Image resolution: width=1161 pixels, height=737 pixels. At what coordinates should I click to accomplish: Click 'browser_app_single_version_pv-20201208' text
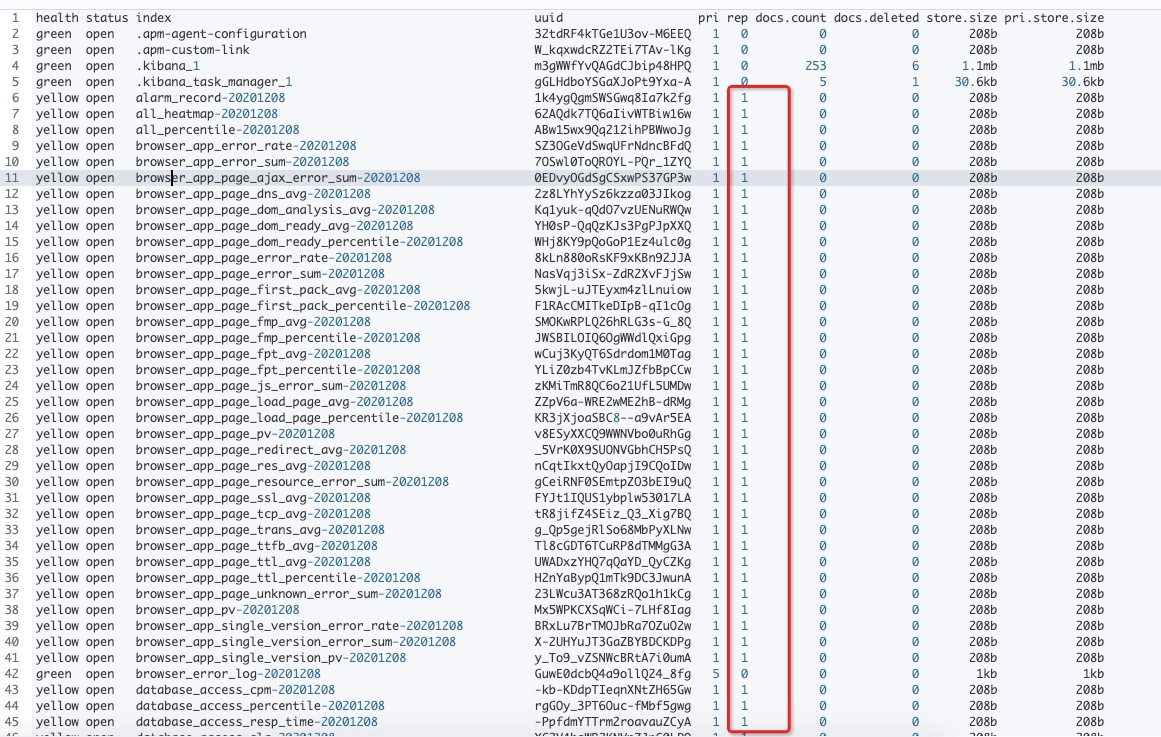tap(271, 658)
